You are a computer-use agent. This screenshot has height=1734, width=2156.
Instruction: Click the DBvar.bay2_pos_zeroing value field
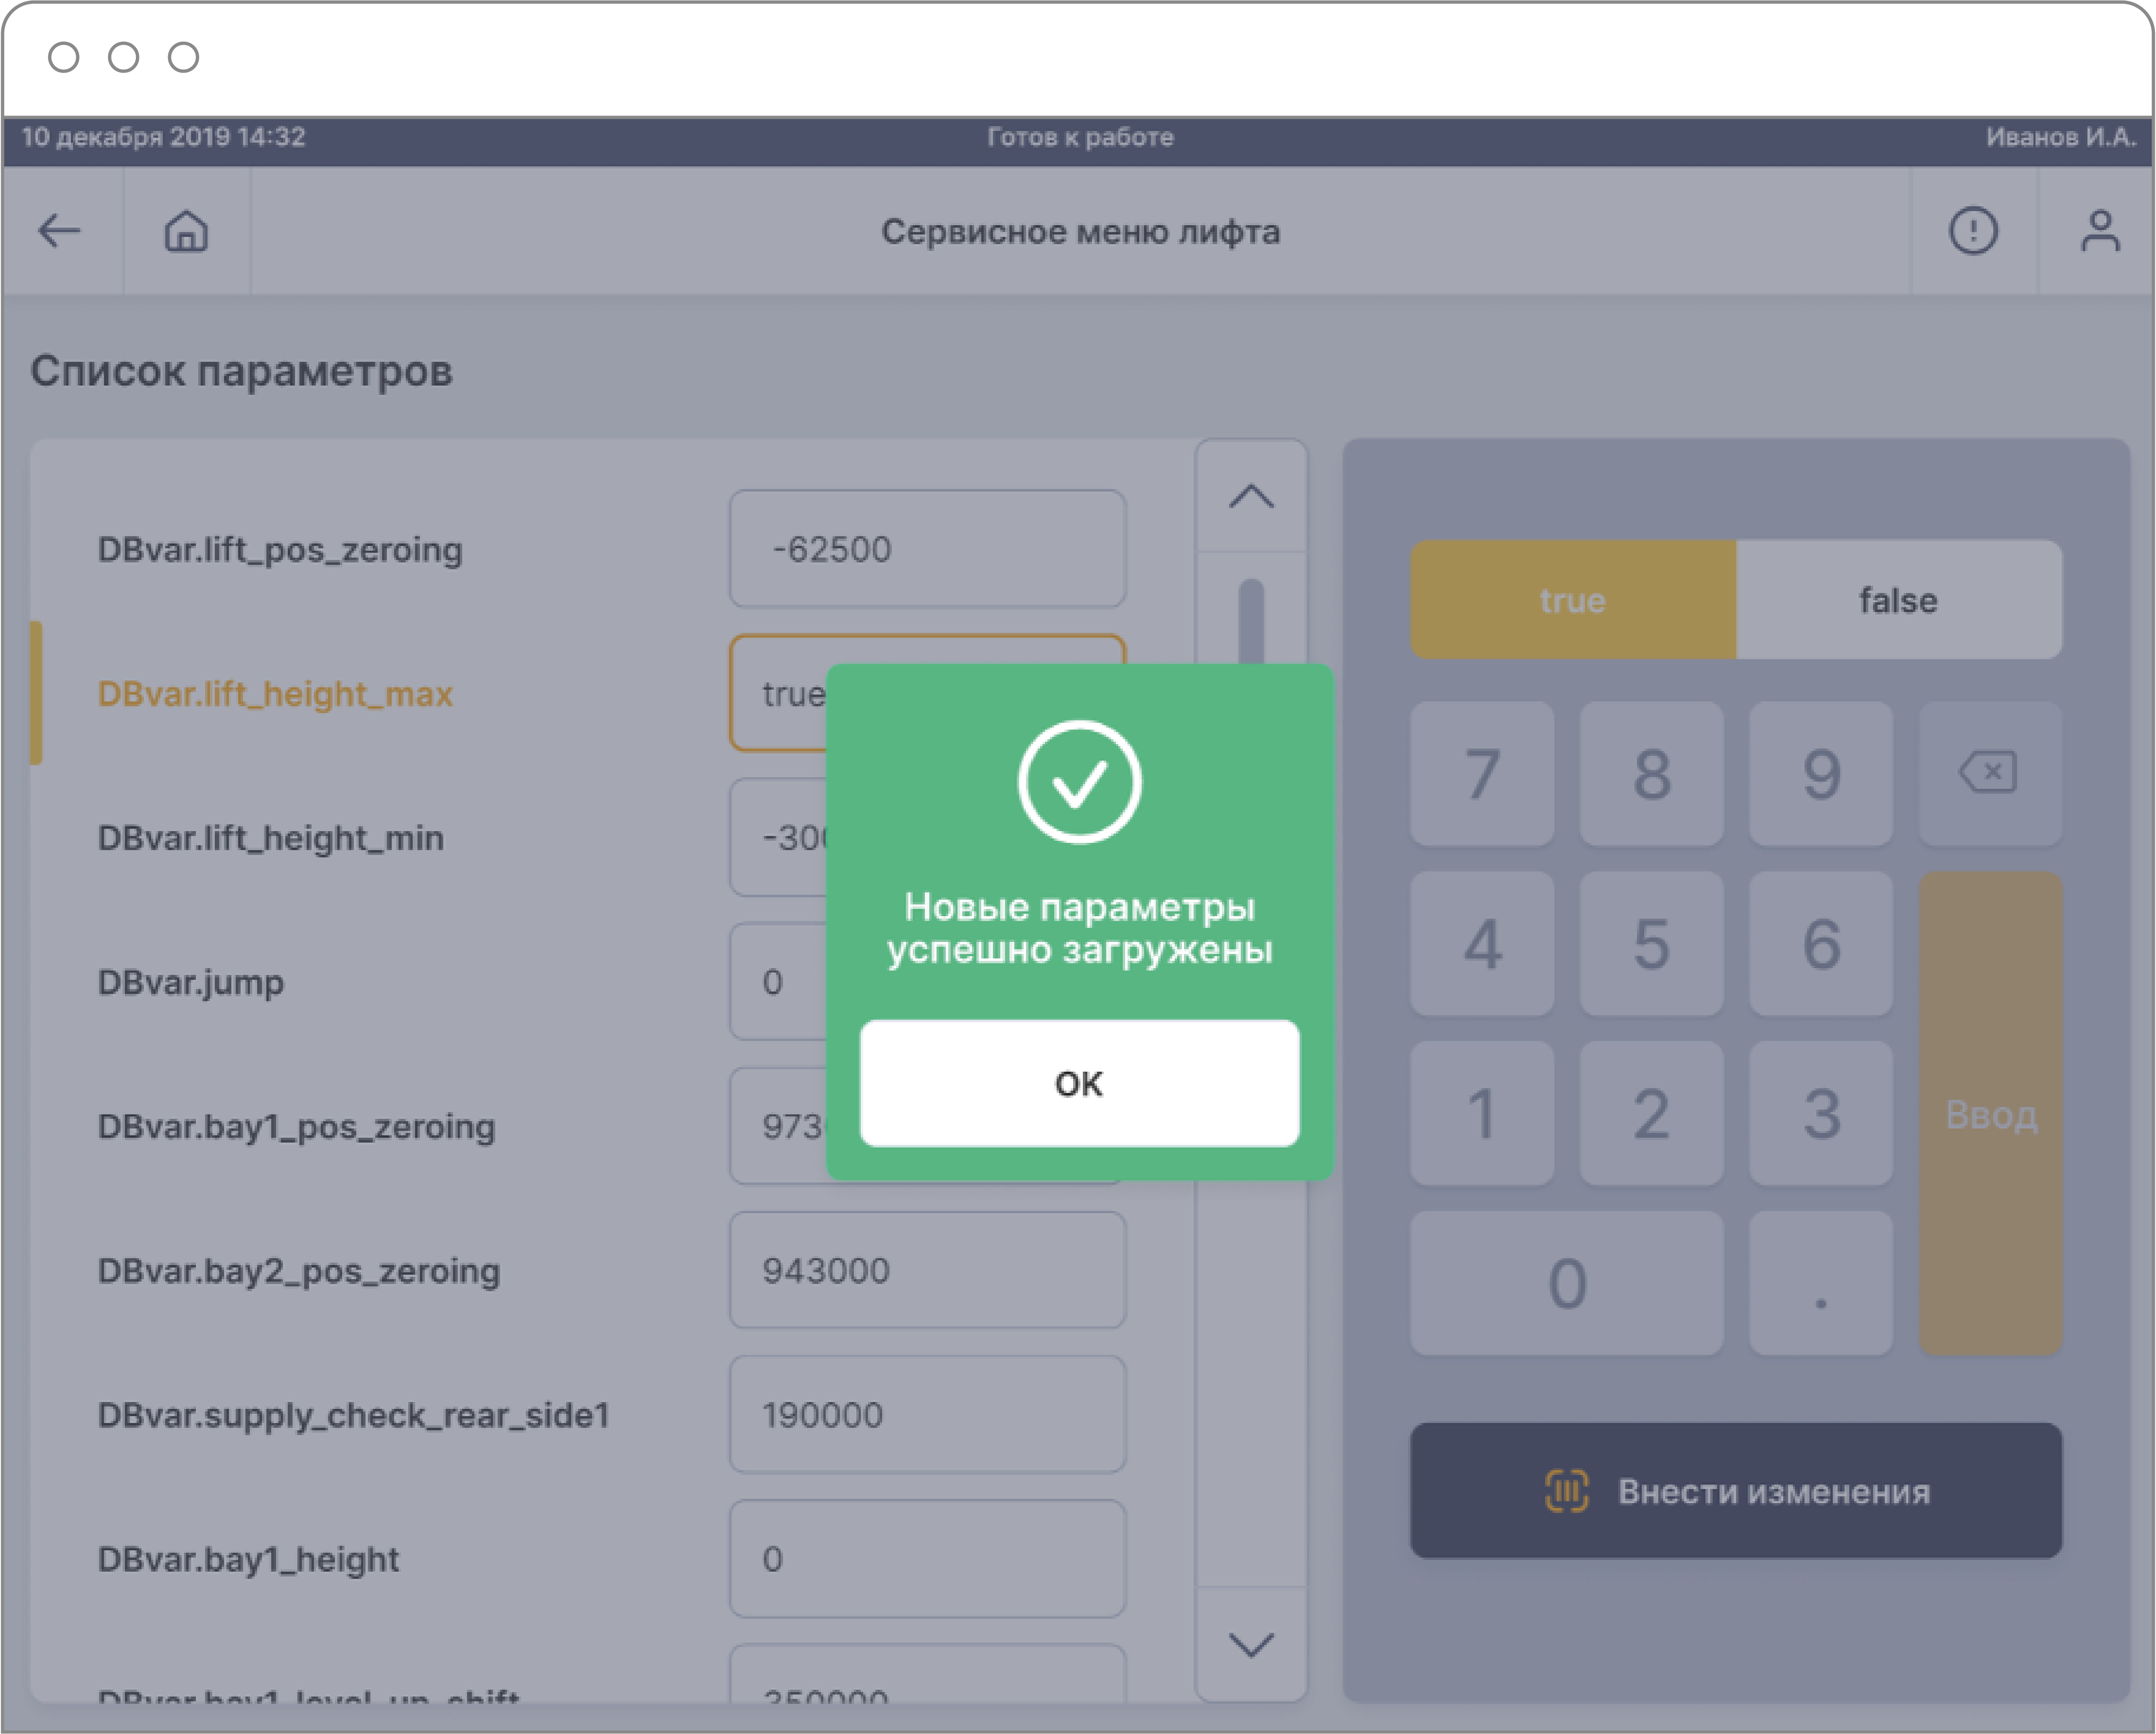927,1270
